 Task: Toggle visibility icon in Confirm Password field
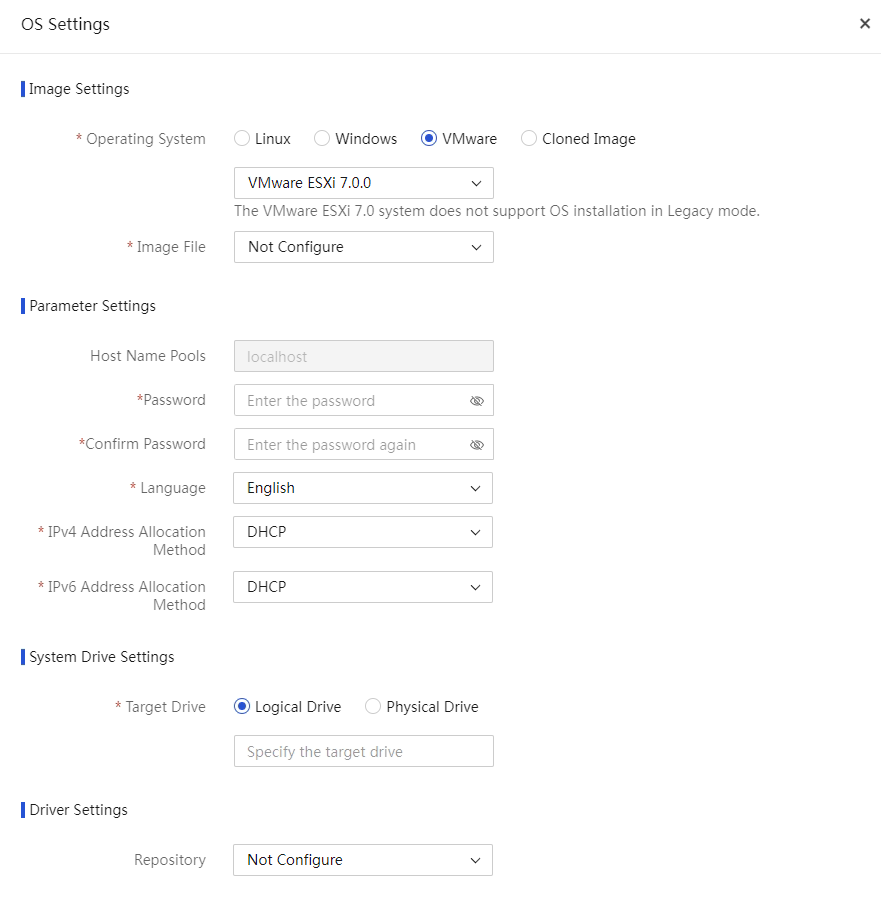476,445
